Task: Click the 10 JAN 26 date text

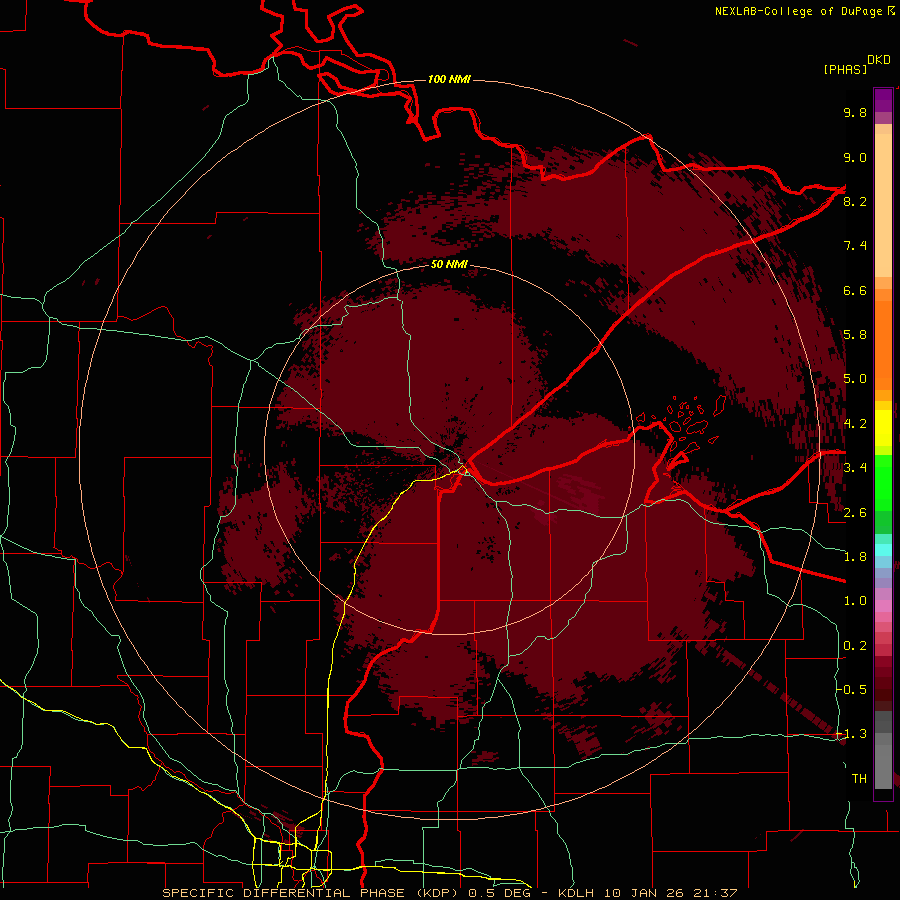Action: click(642, 893)
